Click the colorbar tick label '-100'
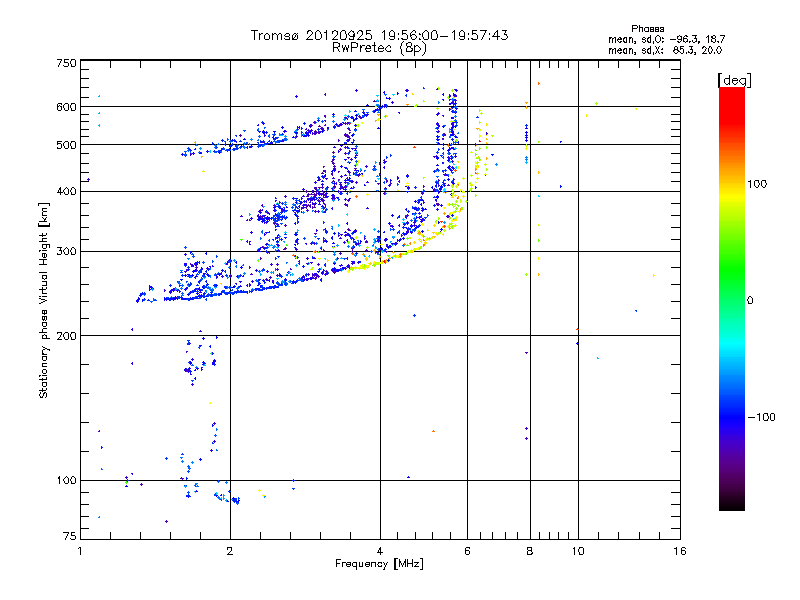This screenshot has height=600, width=800. coord(761,417)
